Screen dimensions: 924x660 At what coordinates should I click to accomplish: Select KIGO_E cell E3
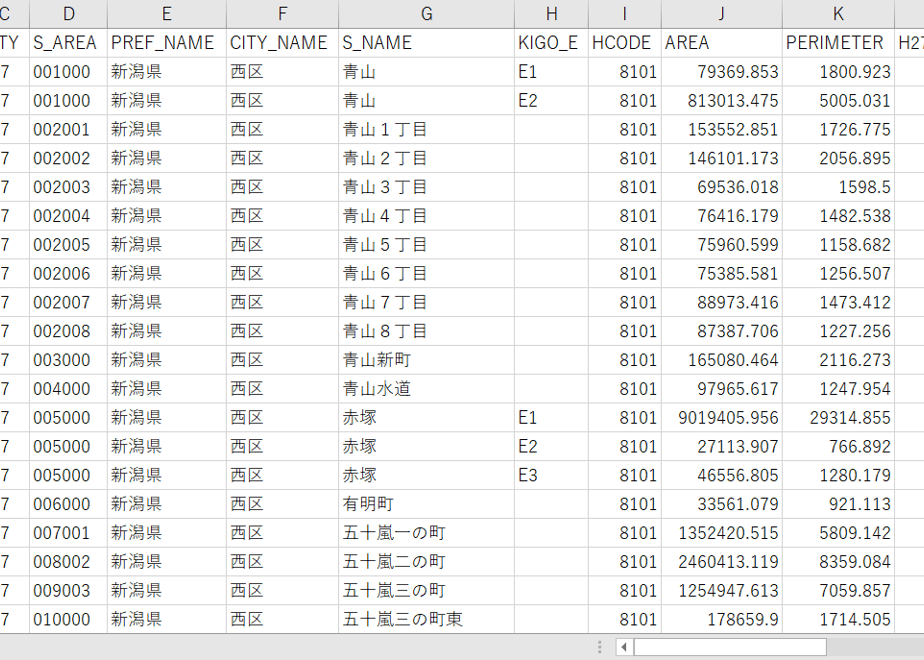[x=552, y=476]
